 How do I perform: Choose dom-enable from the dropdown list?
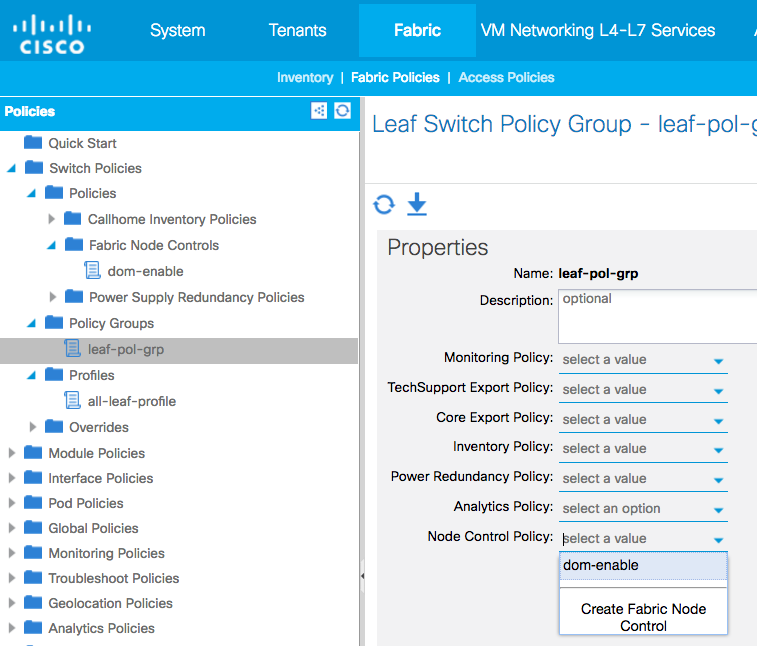(x=601, y=566)
